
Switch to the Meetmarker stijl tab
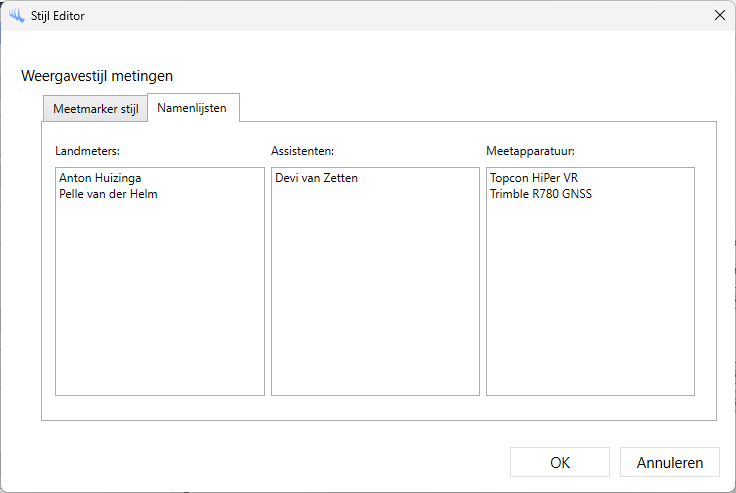click(96, 109)
